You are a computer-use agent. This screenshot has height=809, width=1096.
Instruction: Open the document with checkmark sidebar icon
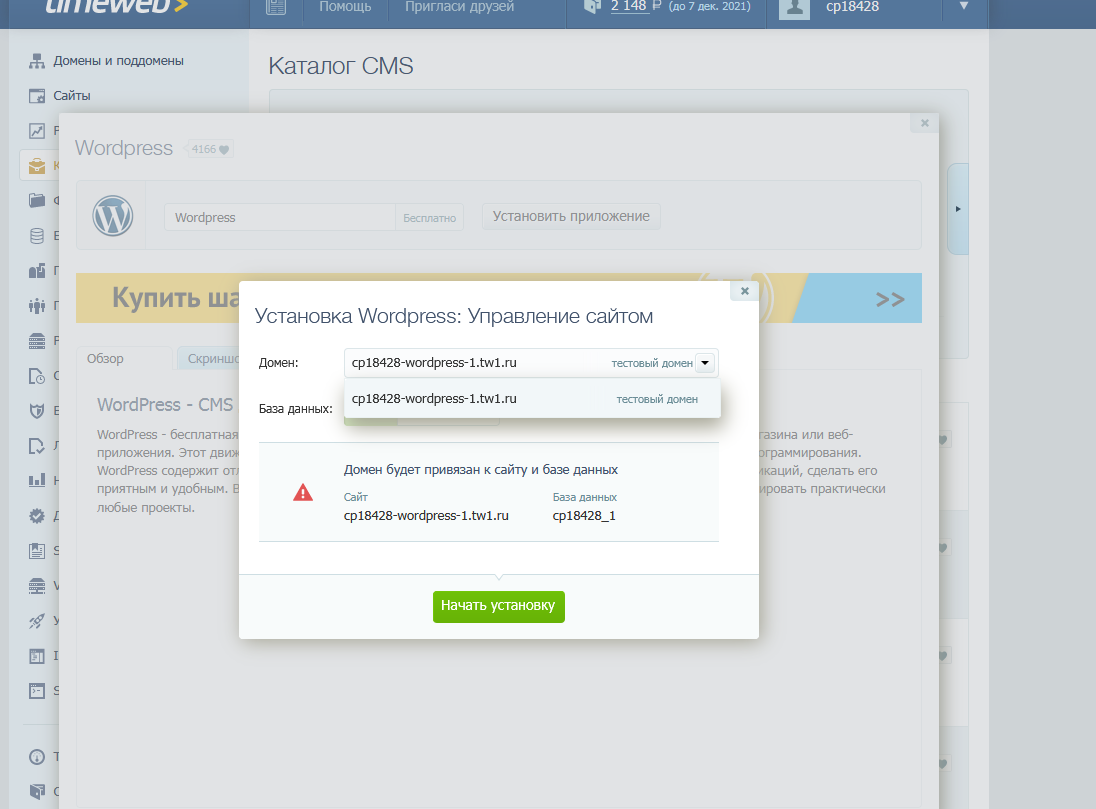click(37, 445)
